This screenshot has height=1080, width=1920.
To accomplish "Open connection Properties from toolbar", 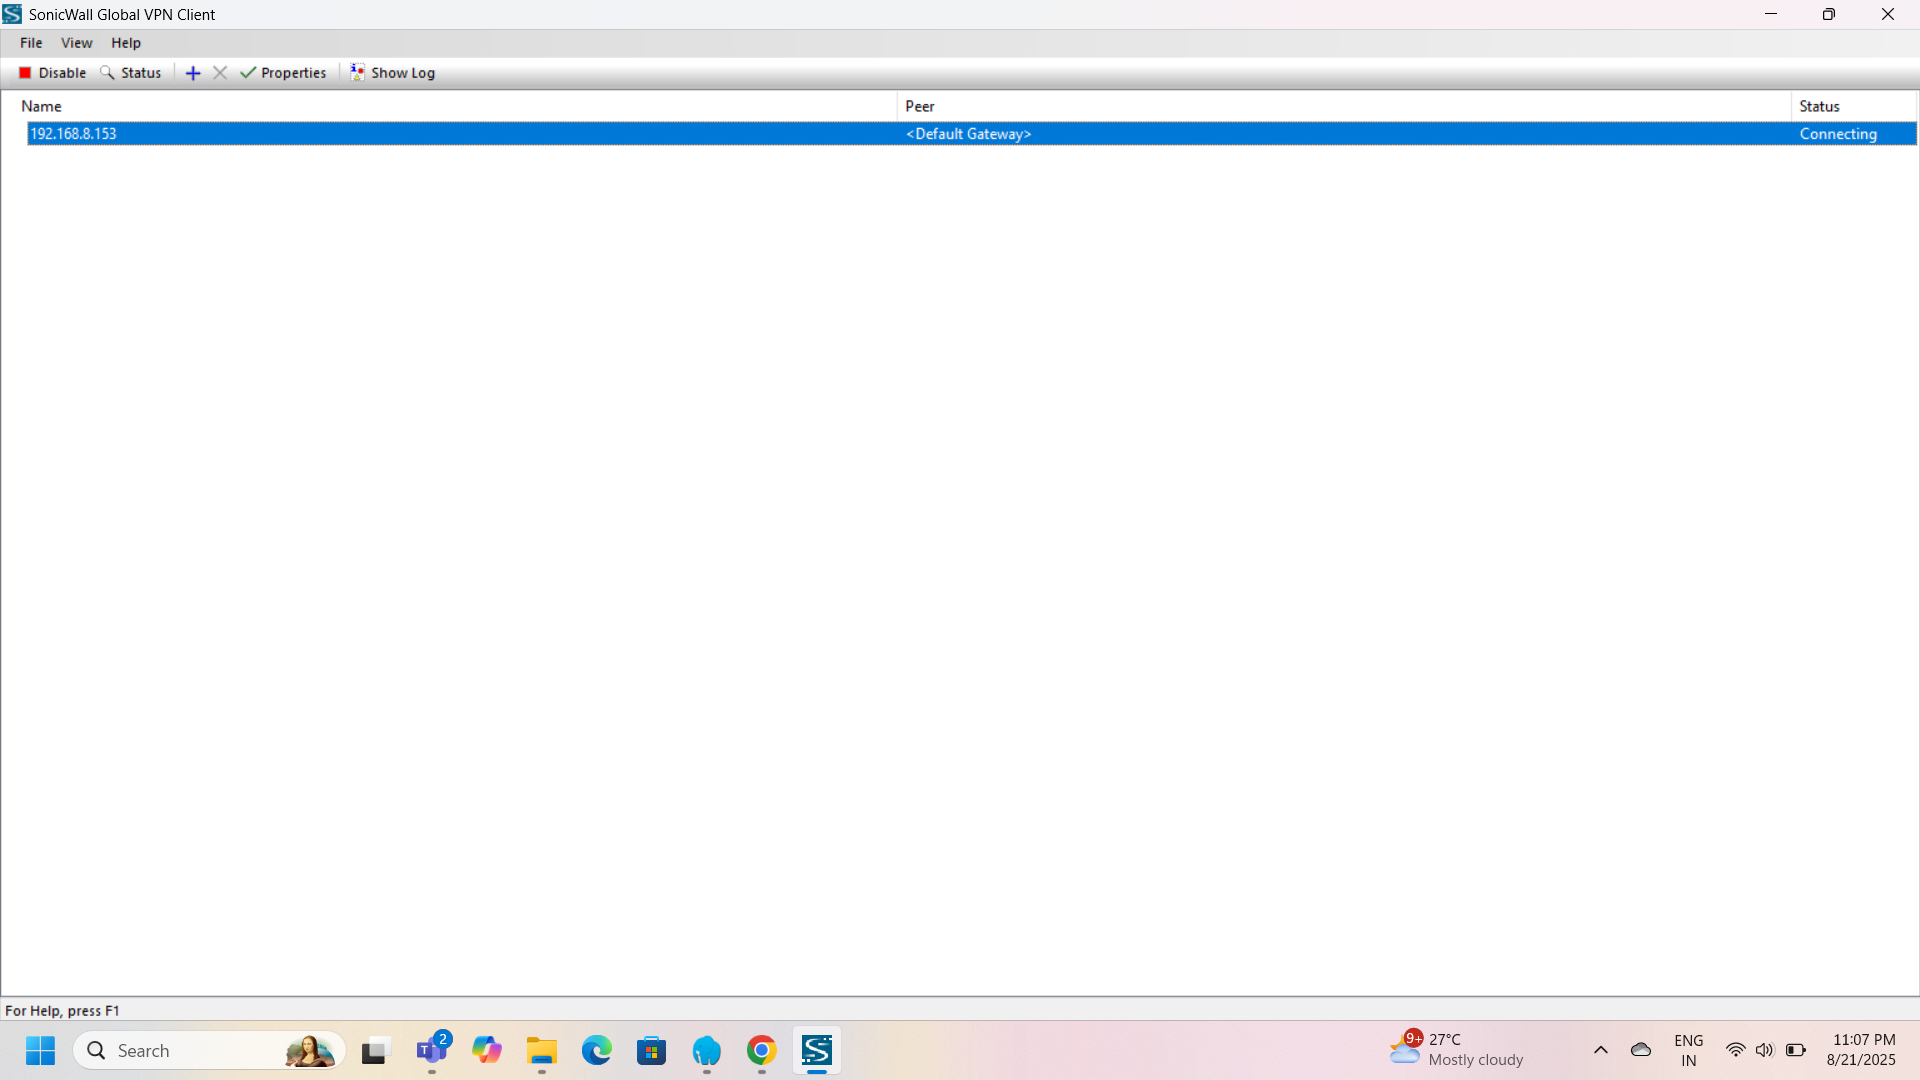I will pyautogui.click(x=283, y=73).
